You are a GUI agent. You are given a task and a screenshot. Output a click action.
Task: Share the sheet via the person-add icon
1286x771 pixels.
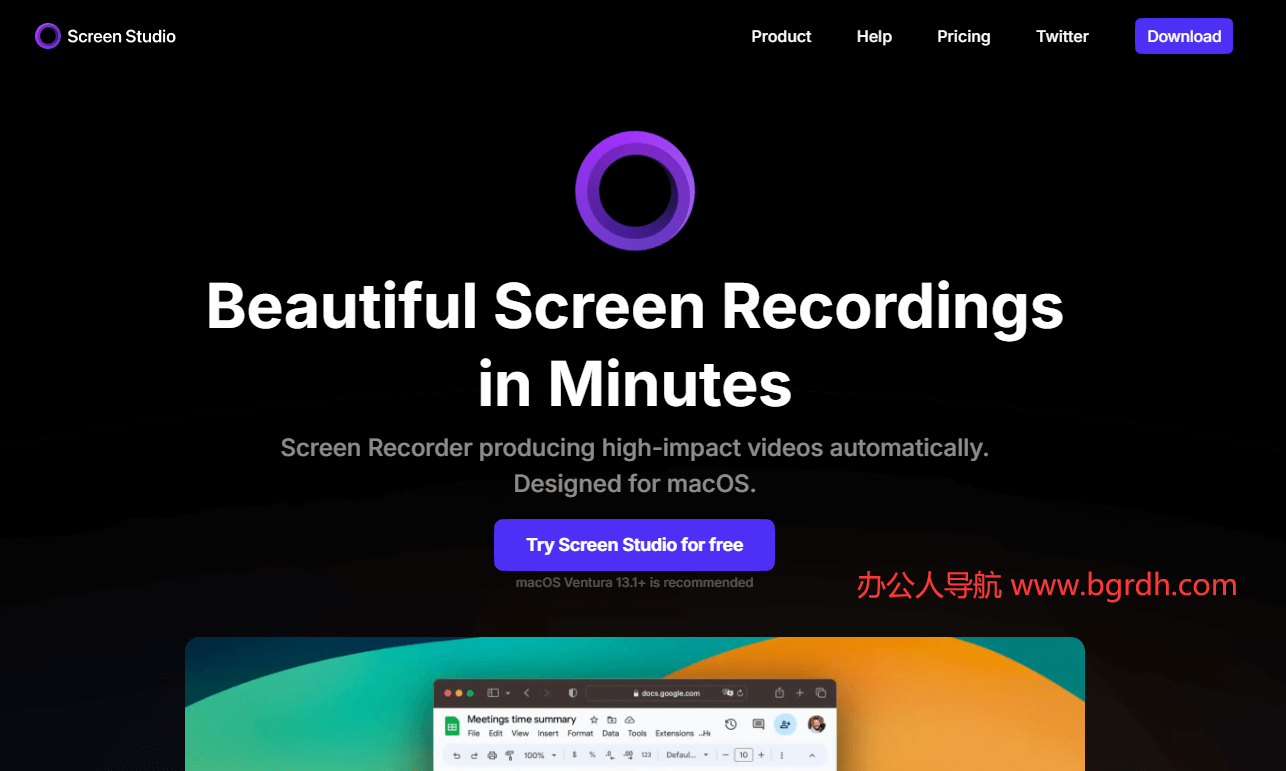pyautogui.click(x=785, y=724)
